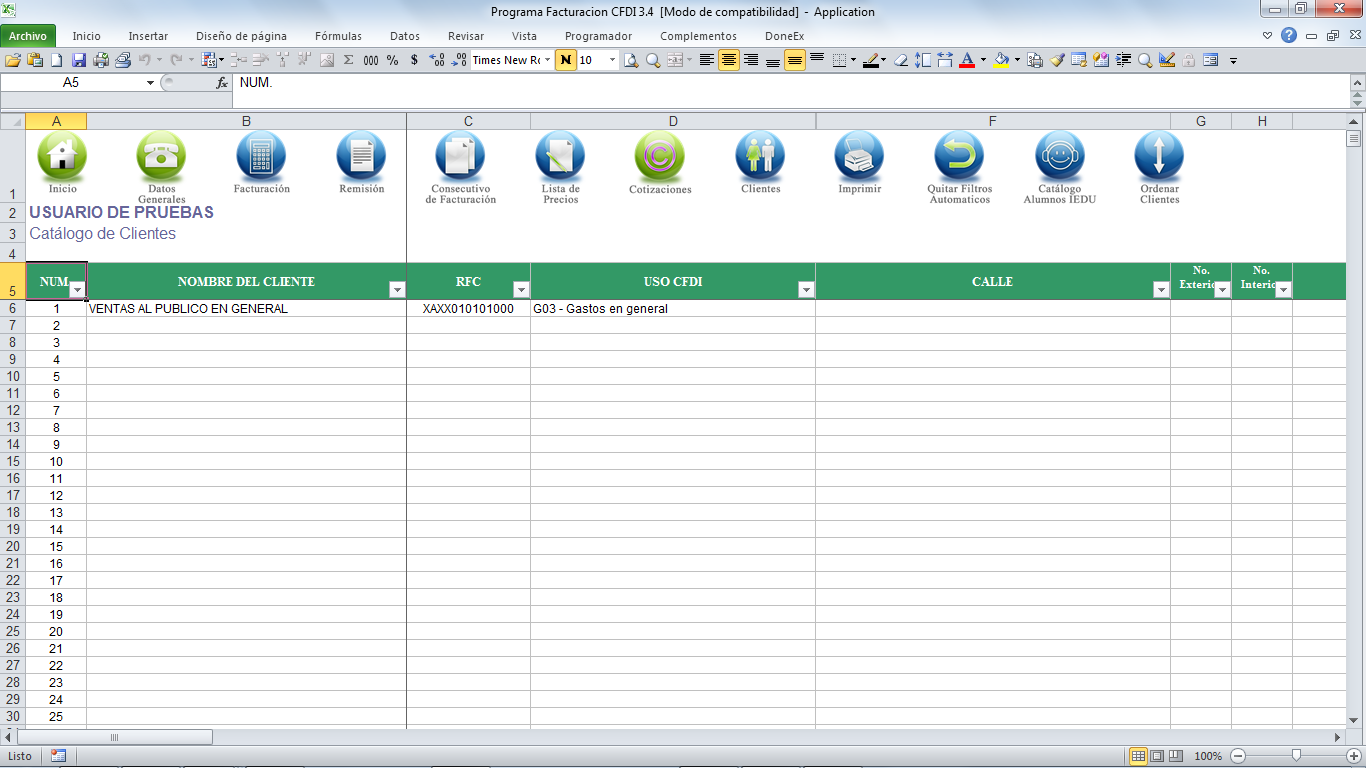Toggle left text alignment
Viewport: 1366px width, 768px height.
(707, 60)
